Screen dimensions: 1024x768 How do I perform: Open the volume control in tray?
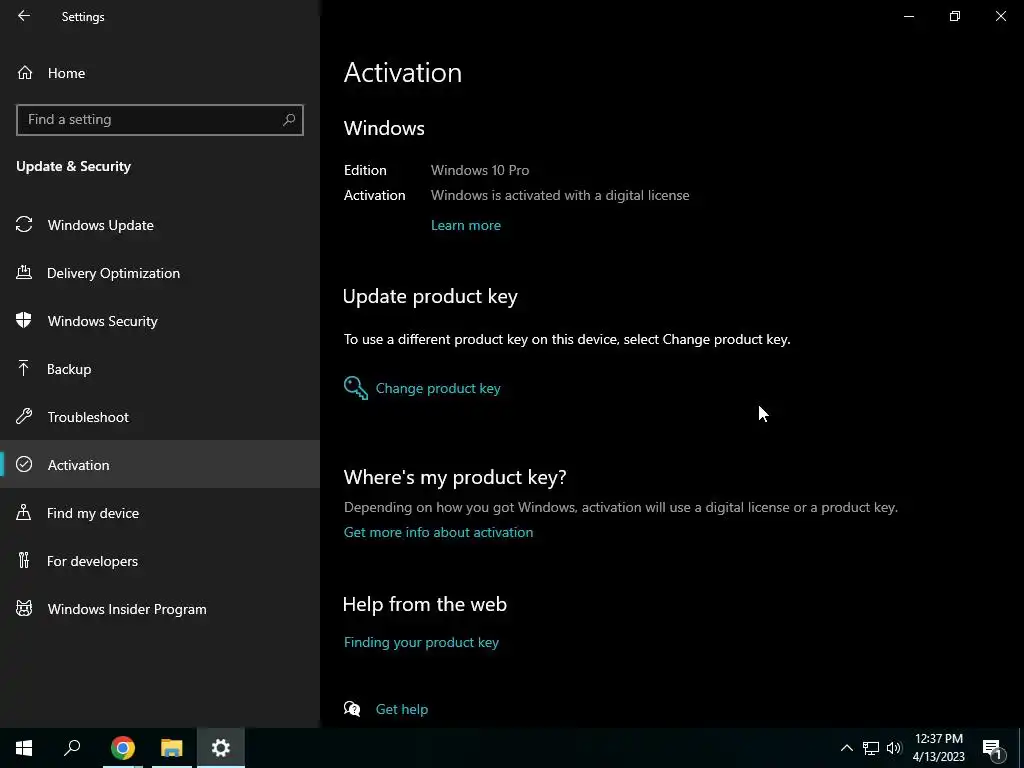[x=894, y=748]
